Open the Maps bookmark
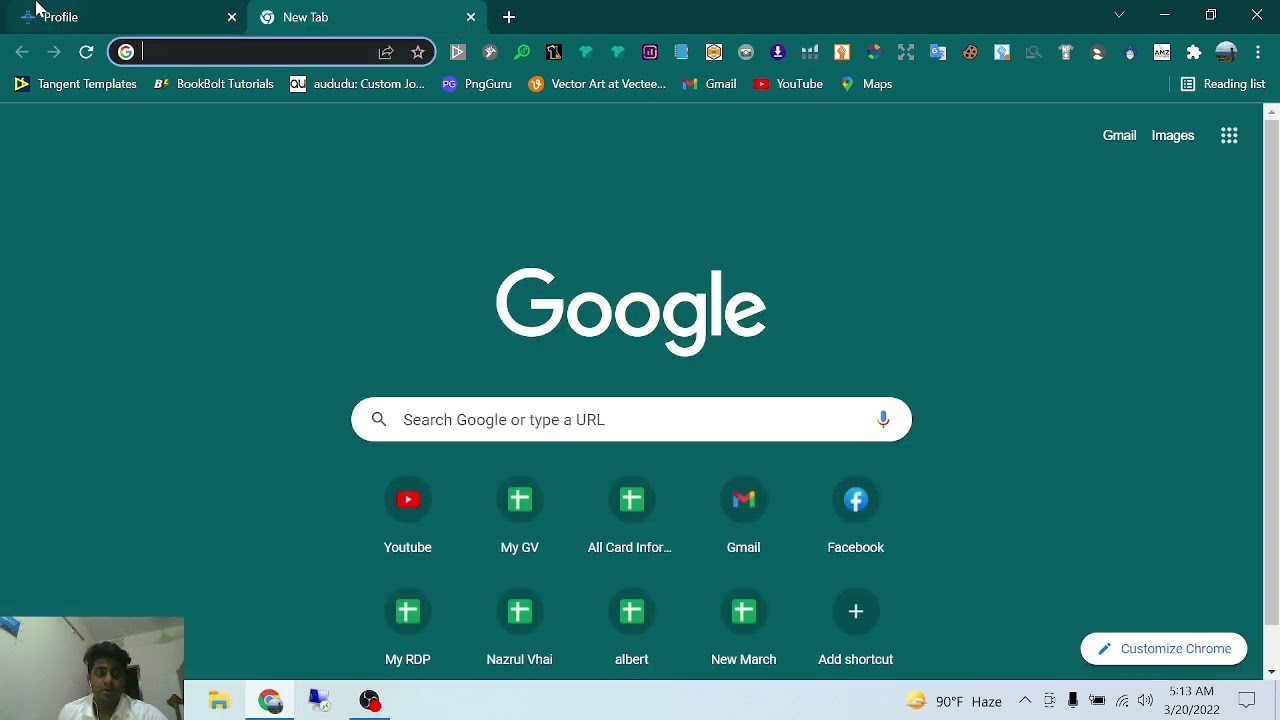The height and width of the screenshot is (720, 1280). click(866, 84)
